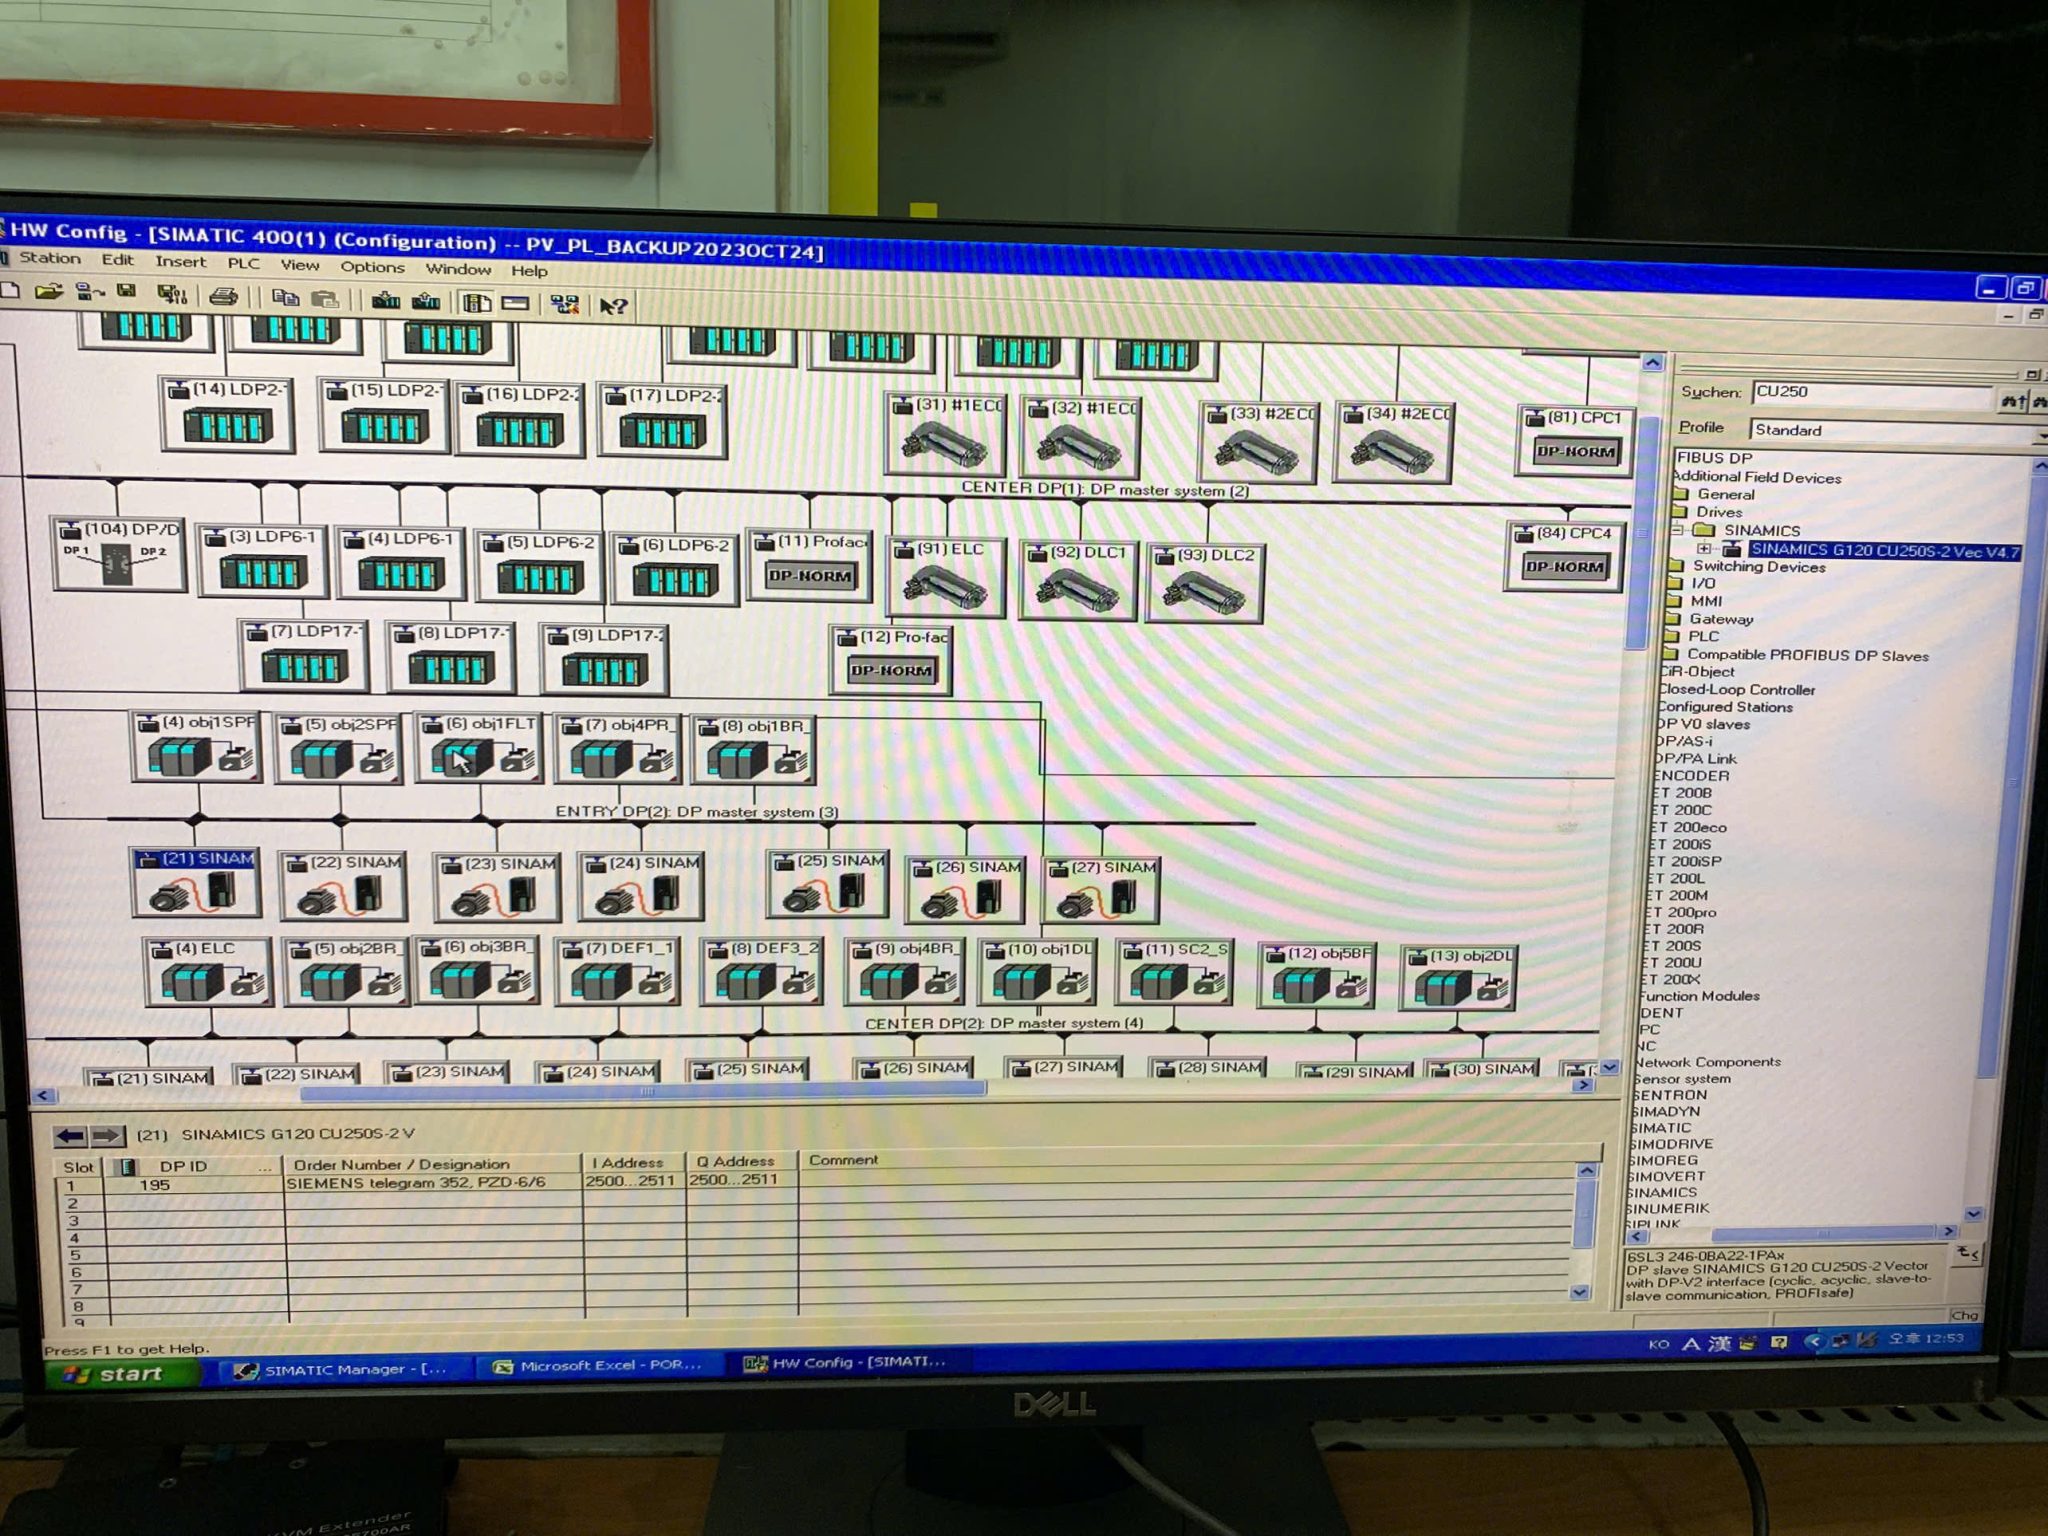The height and width of the screenshot is (1536, 2048).
Task: Open the Edit menu
Action: click(117, 260)
